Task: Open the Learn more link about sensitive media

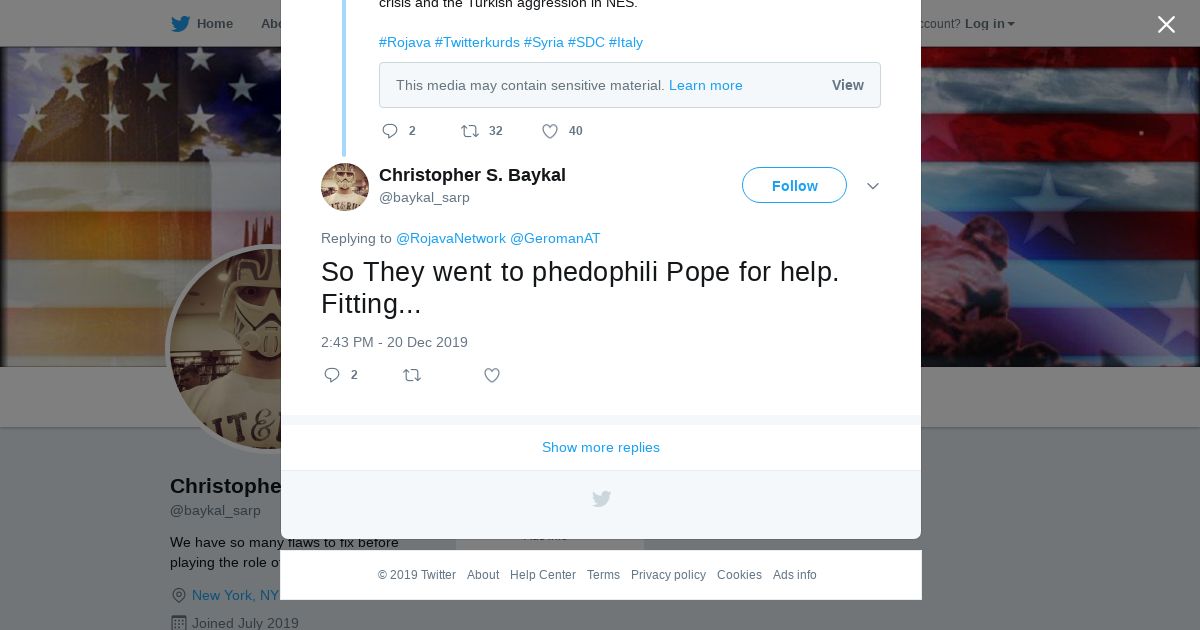Action: click(x=705, y=85)
